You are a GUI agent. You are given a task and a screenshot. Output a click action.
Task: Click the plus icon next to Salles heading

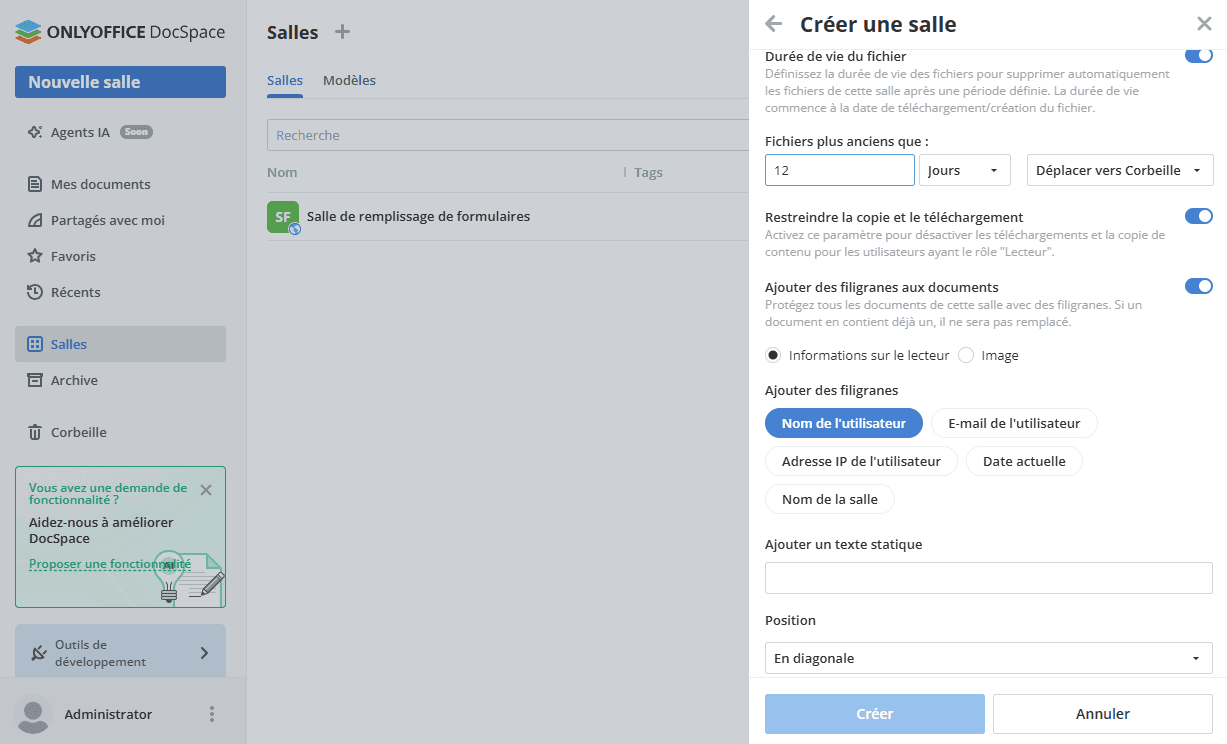pyautogui.click(x=342, y=32)
